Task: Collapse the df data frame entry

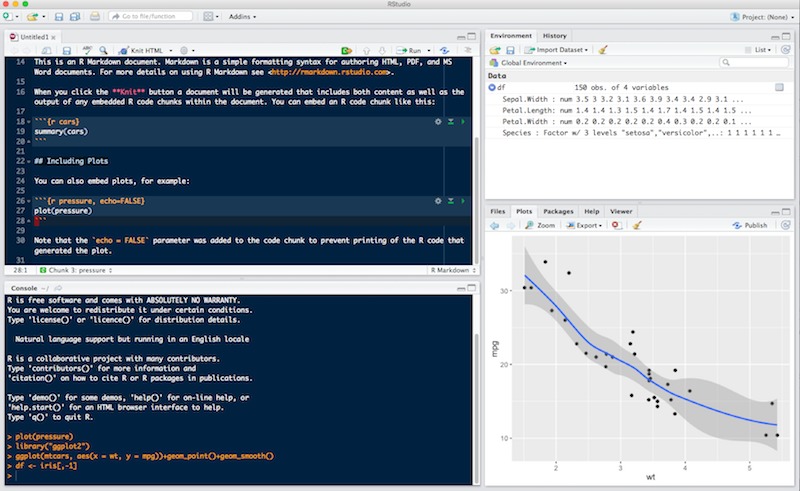Action: (491, 88)
